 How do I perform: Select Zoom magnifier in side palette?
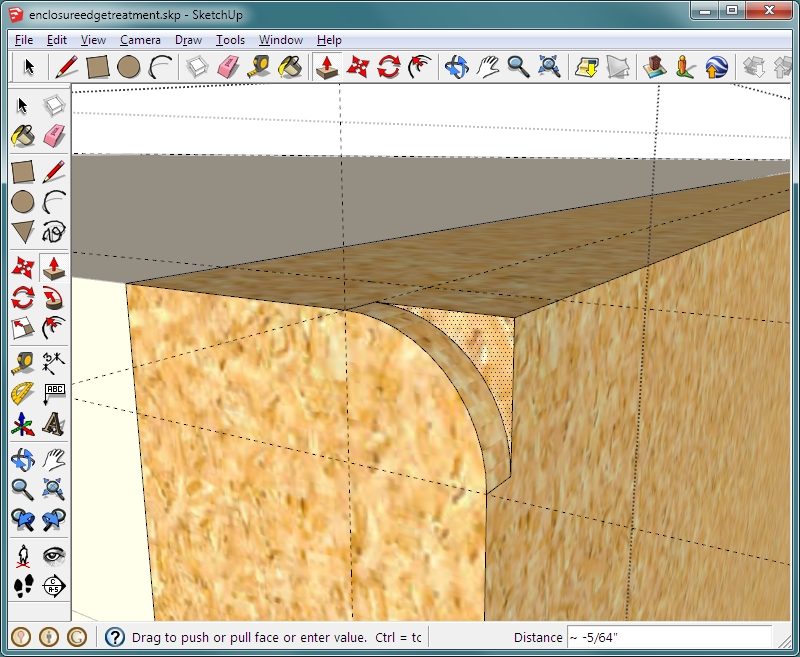(22, 490)
